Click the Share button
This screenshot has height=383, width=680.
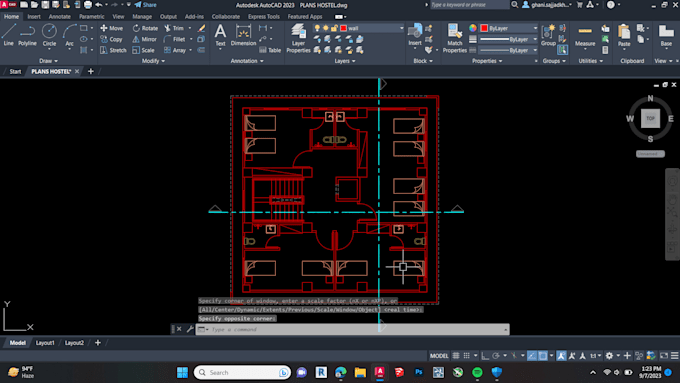coord(145,5)
